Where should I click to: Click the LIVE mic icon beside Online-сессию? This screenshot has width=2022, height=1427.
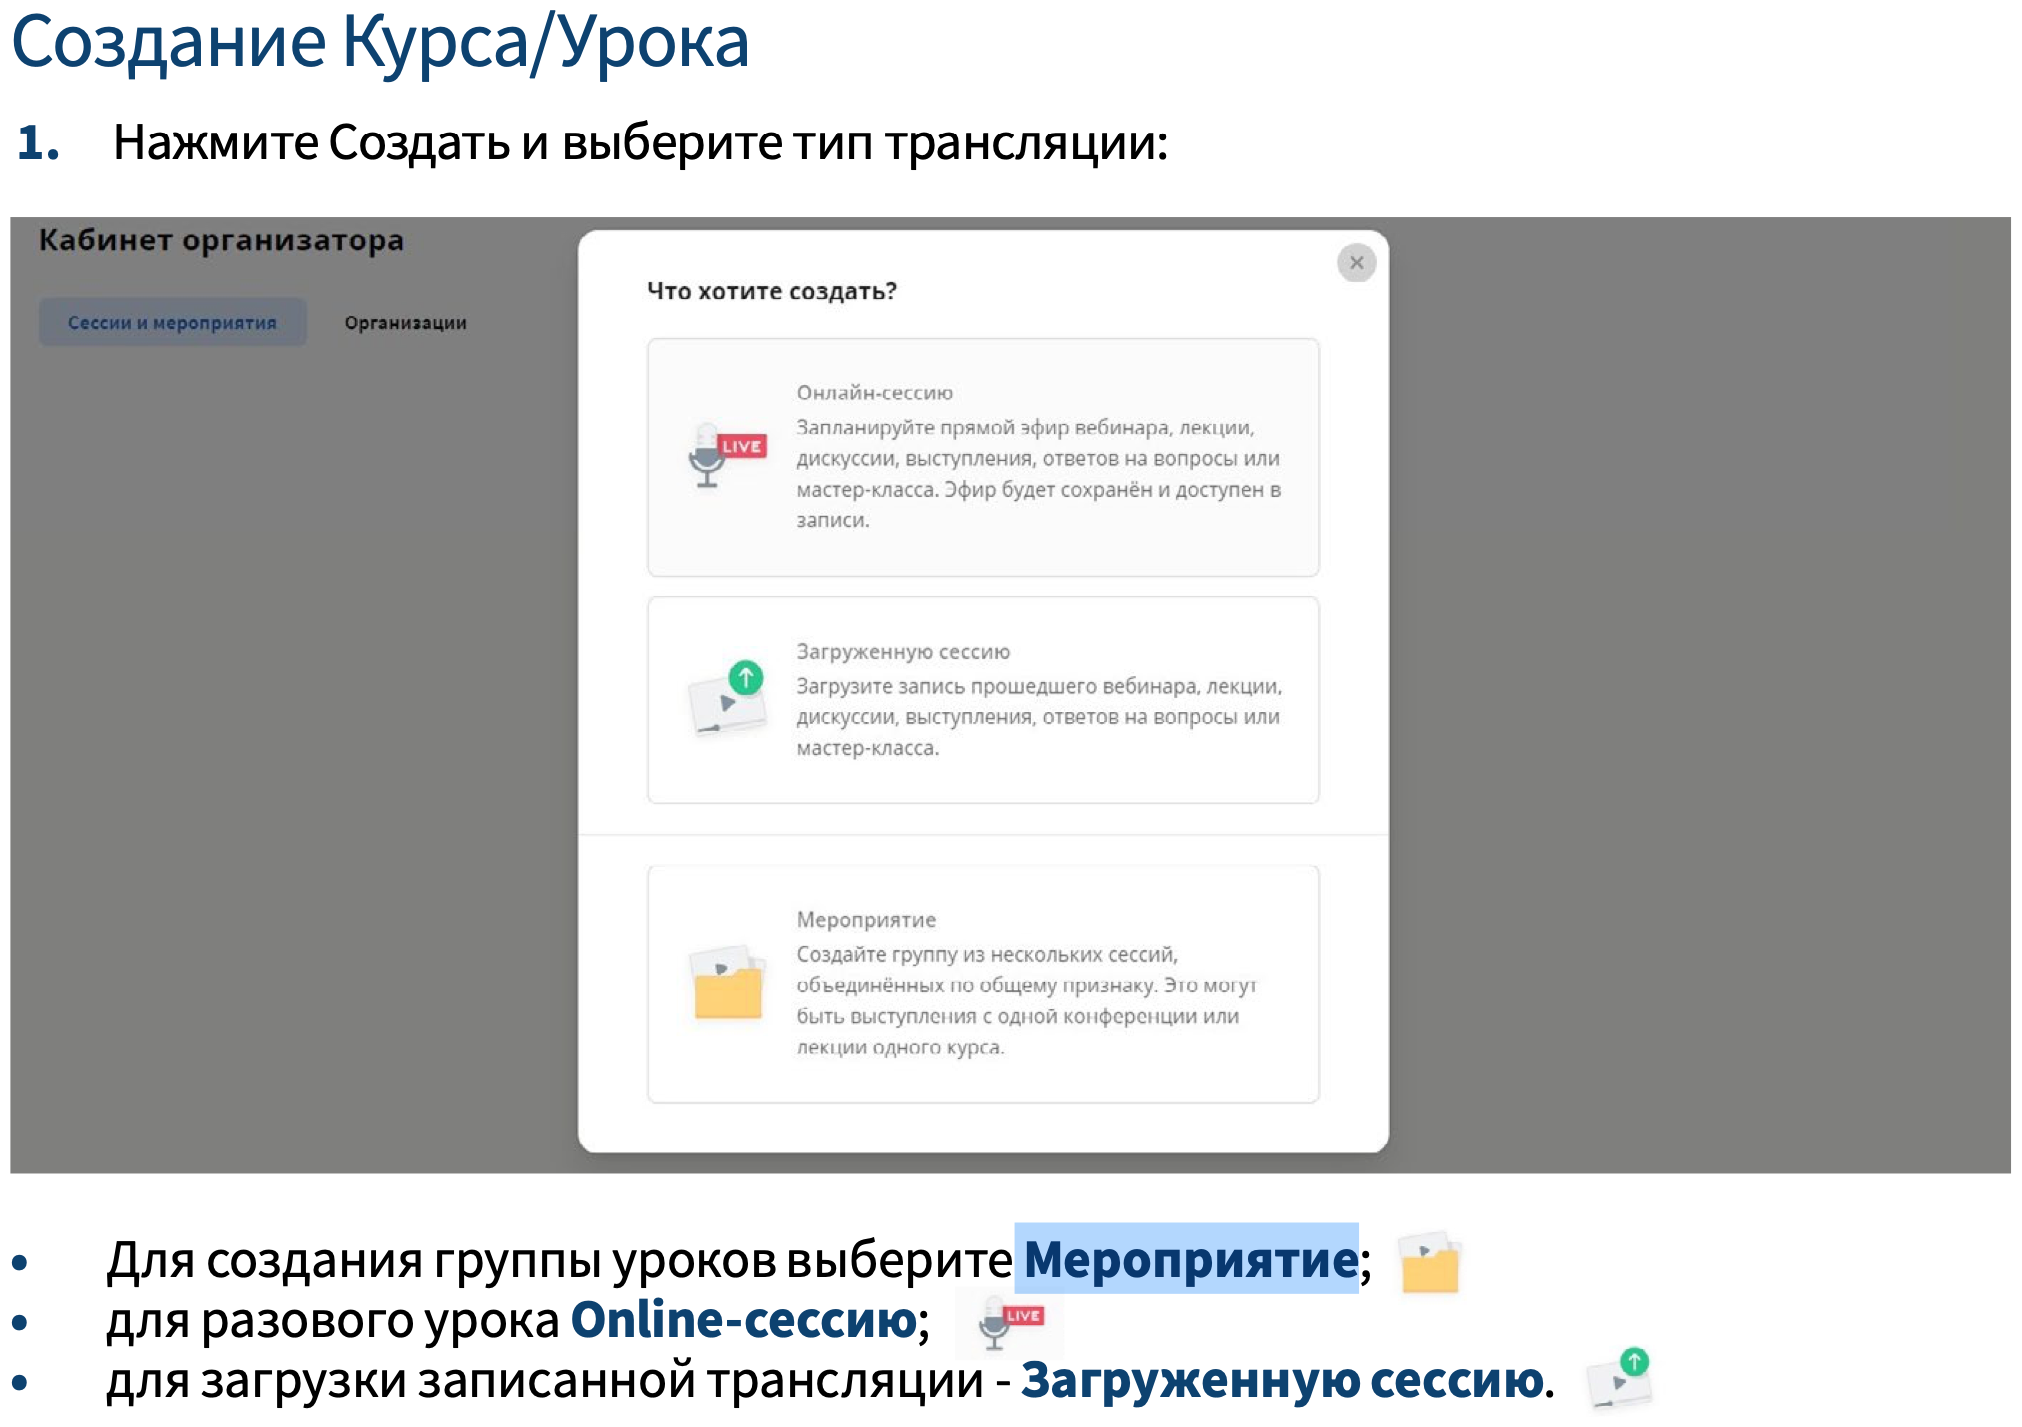pyautogui.click(x=1010, y=1322)
